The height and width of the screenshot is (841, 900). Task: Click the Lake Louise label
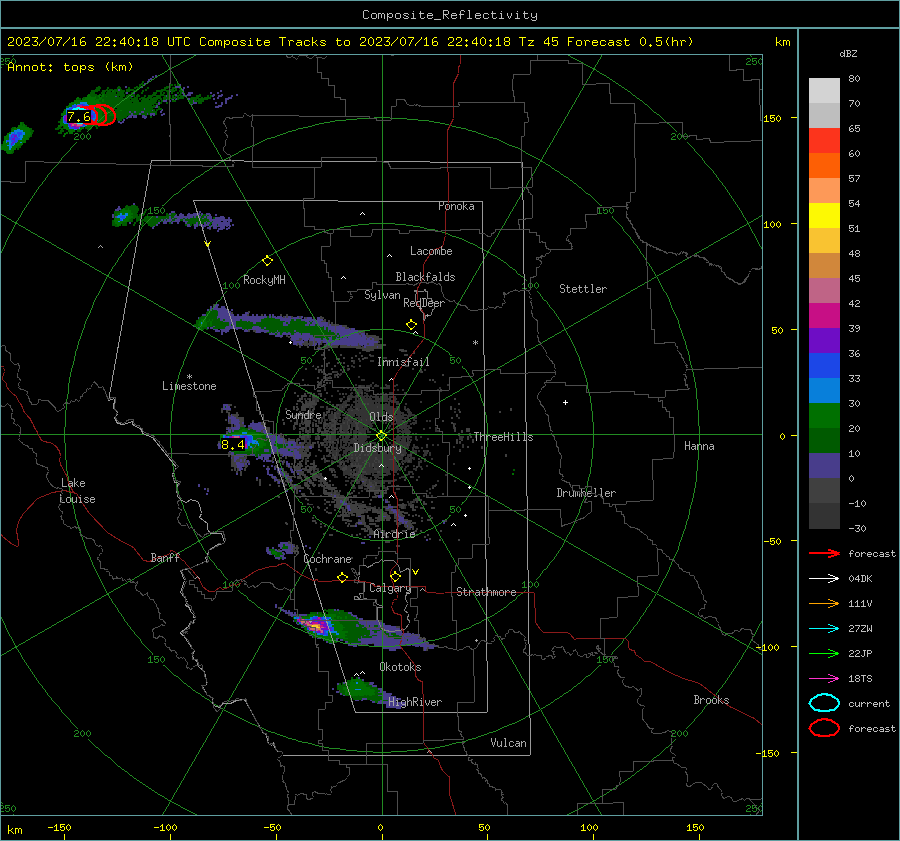(x=77, y=491)
